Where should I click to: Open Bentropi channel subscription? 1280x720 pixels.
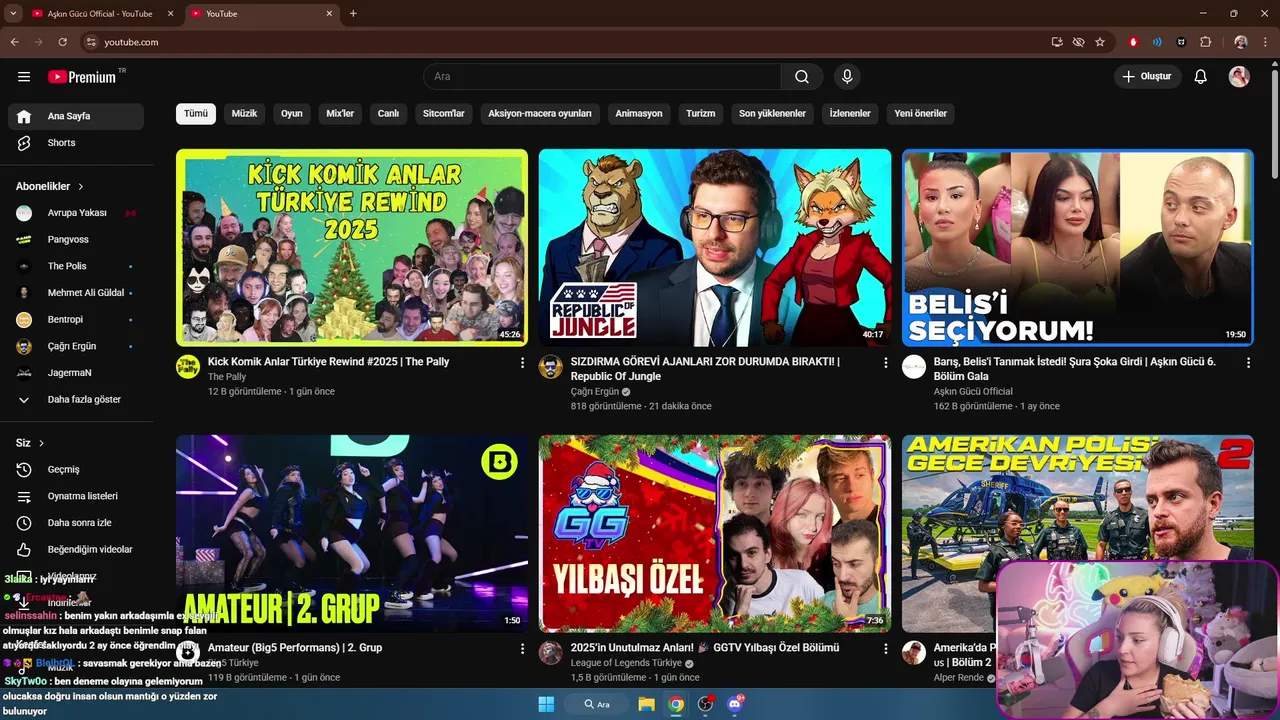[x=76, y=320]
